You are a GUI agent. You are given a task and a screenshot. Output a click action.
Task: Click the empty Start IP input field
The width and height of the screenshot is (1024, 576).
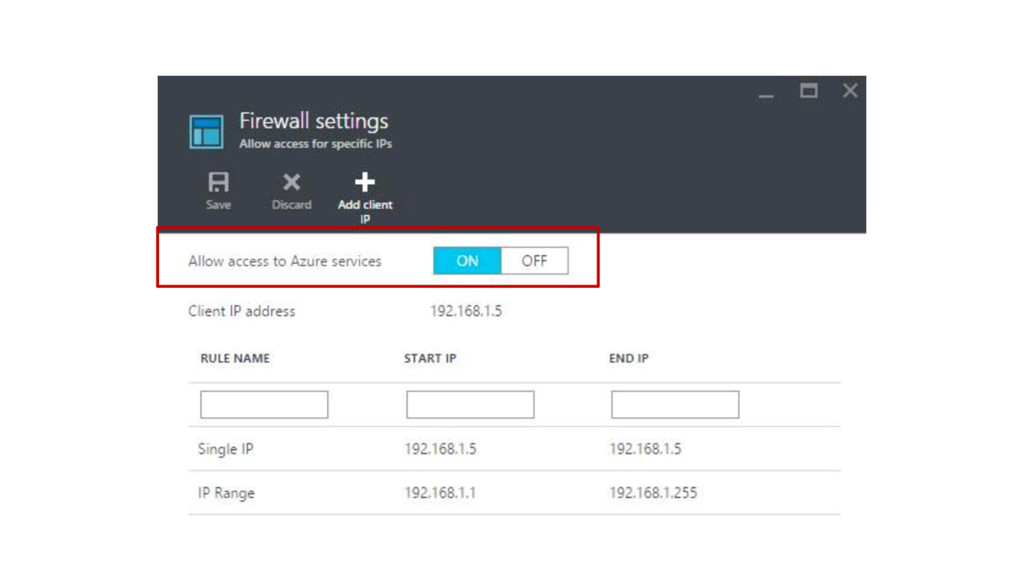470,404
